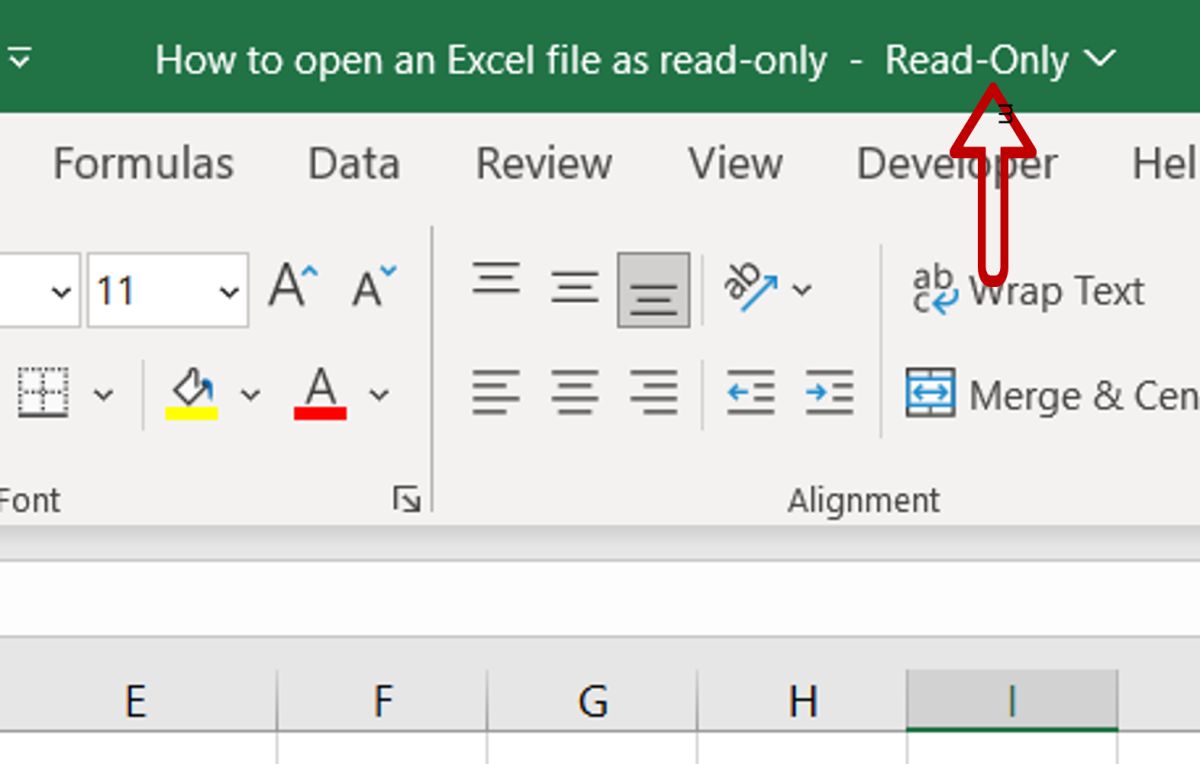
Task: Set text to Bottom Align
Action: click(652, 291)
